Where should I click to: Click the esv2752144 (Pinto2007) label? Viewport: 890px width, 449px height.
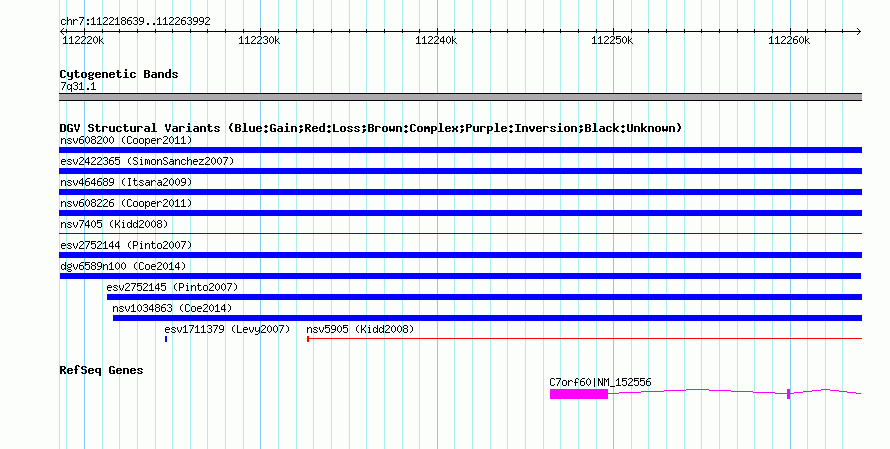pyautogui.click(x=126, y=245)
